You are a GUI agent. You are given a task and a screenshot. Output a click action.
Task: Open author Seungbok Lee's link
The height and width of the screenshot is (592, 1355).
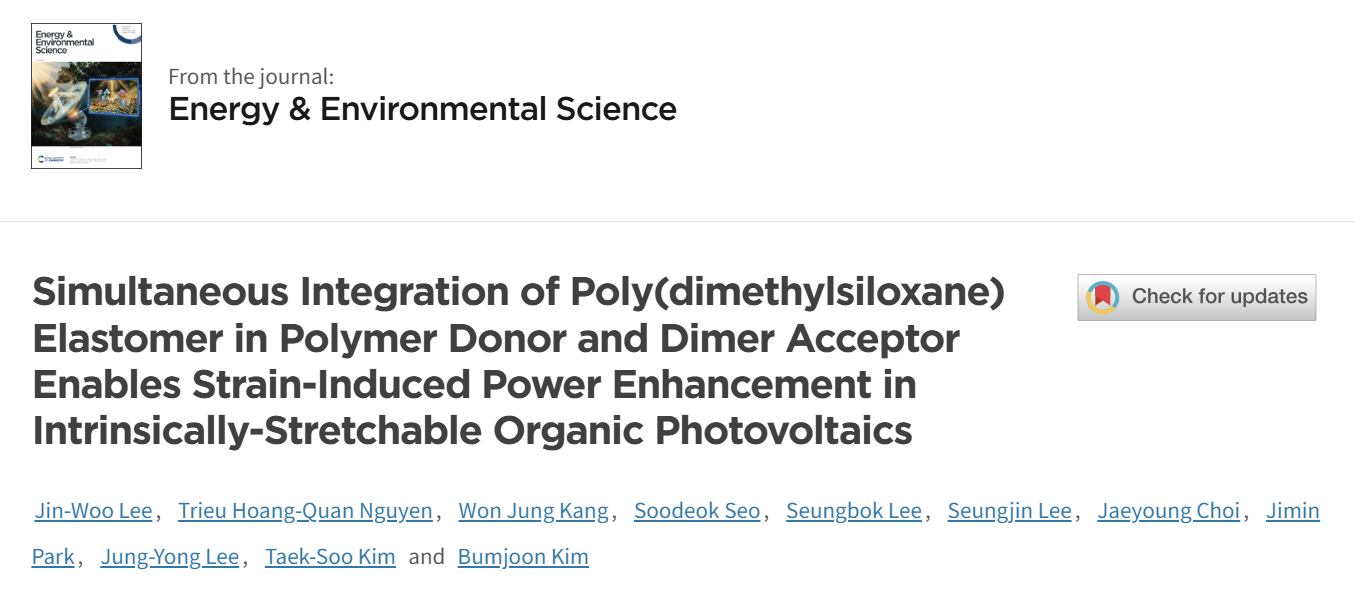tap(854, 511)
